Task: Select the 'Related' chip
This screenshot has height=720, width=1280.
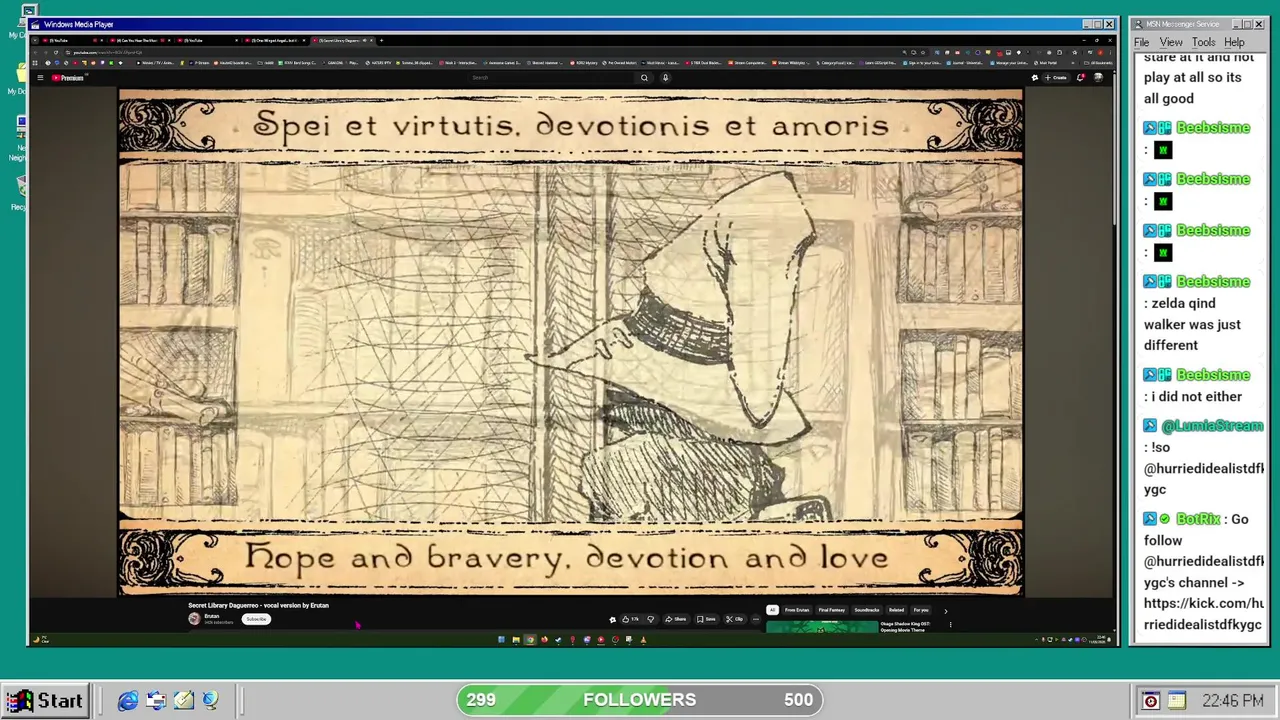Action: coord(897,610)
